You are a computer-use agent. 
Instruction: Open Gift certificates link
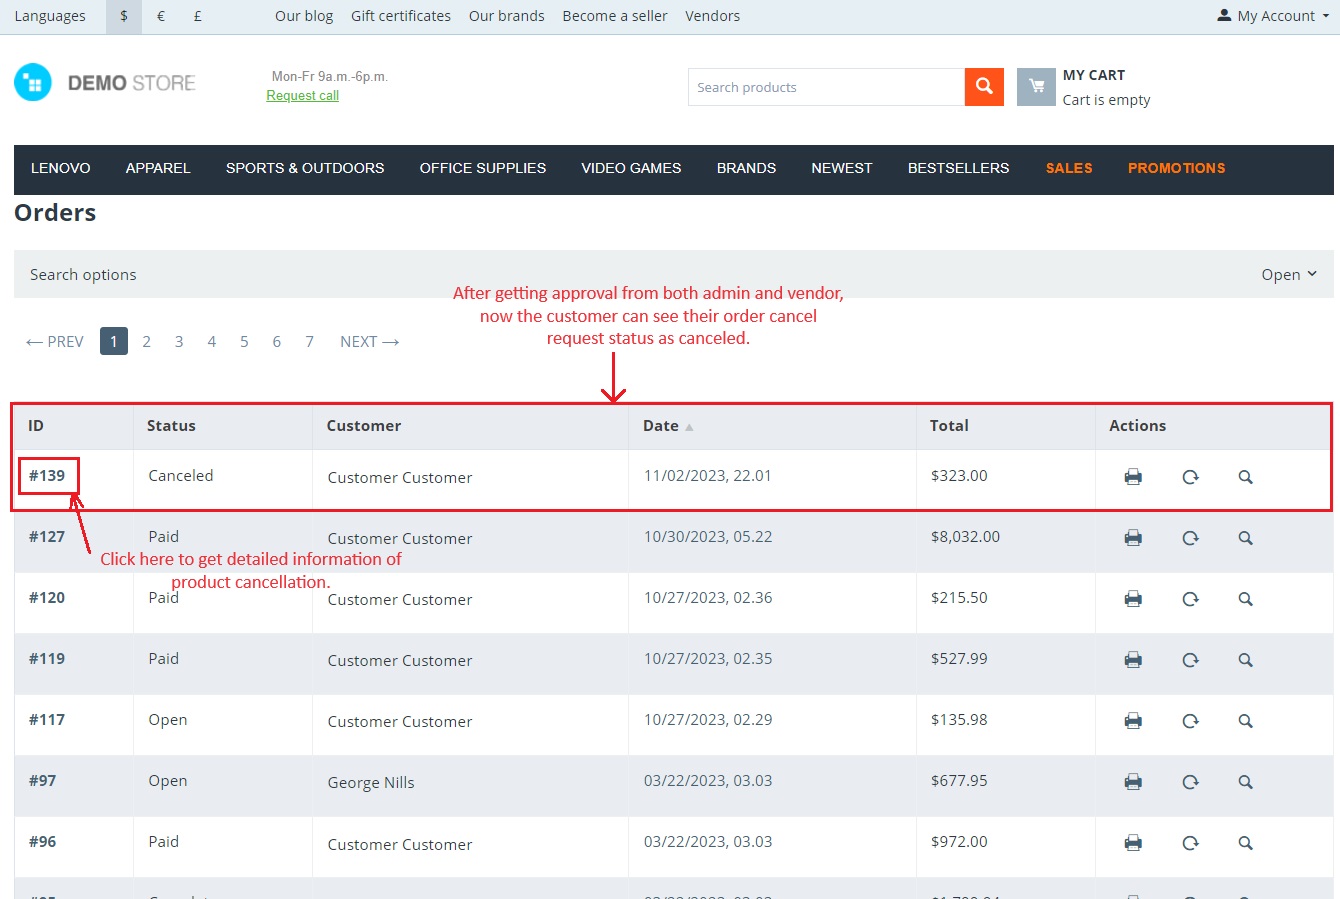tap(401, 16)
